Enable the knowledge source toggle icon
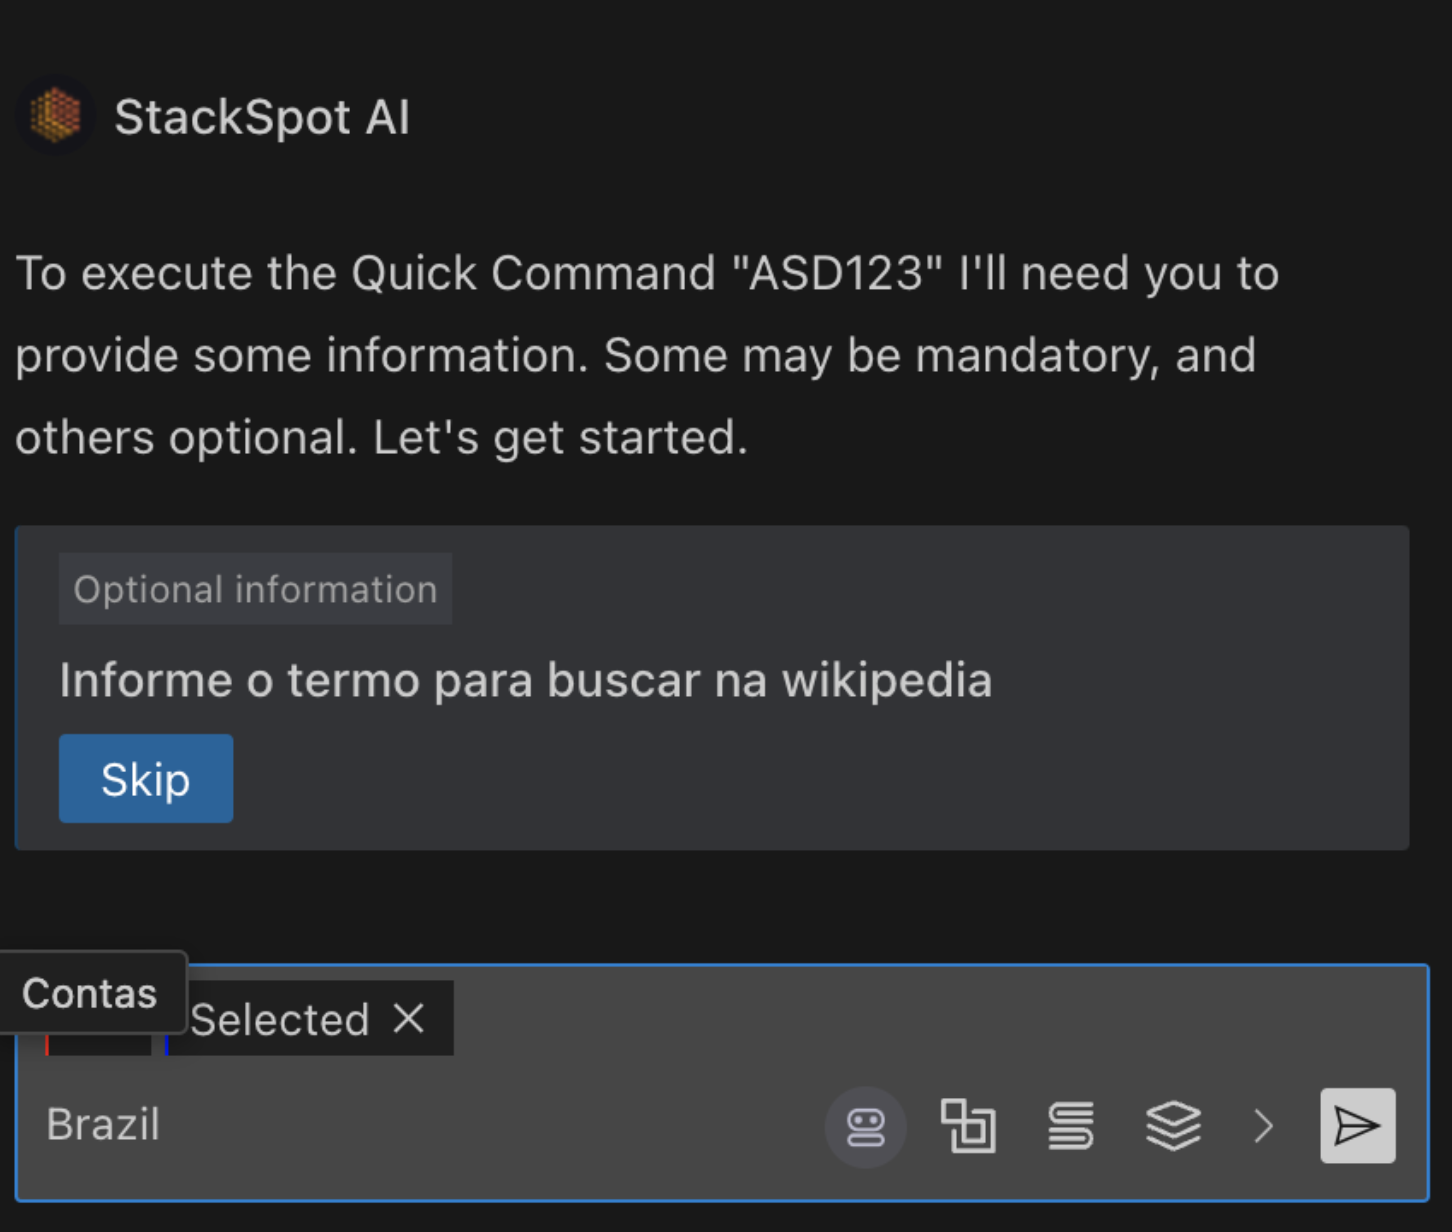Viewport: 1452px width, 1232px height. point(1071,1125)
